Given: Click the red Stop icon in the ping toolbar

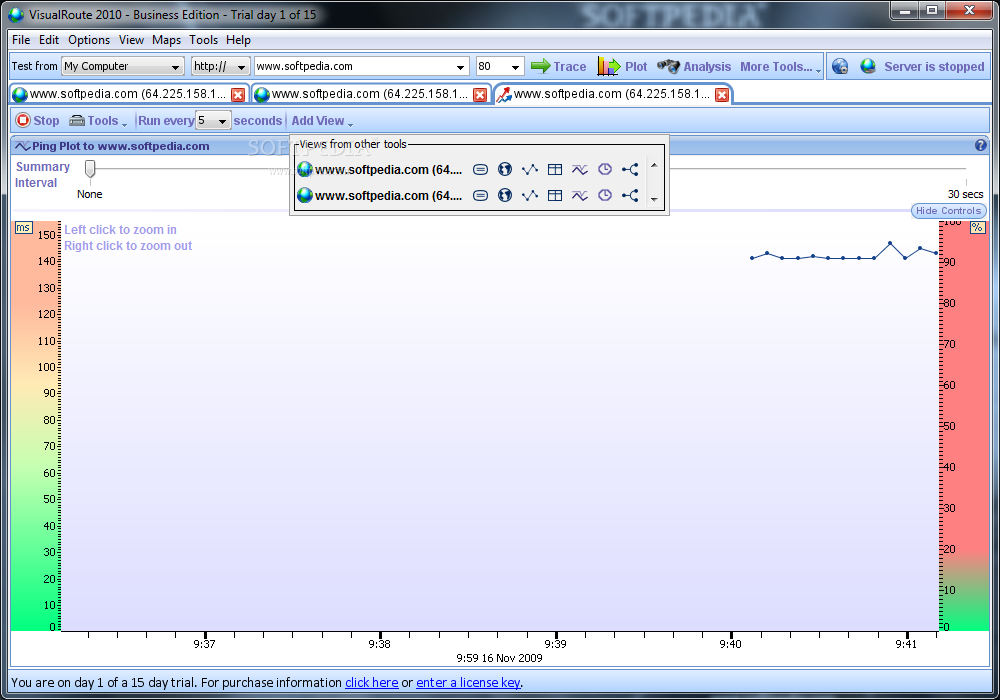Looking at the screenshot, I should coord(23,120).
